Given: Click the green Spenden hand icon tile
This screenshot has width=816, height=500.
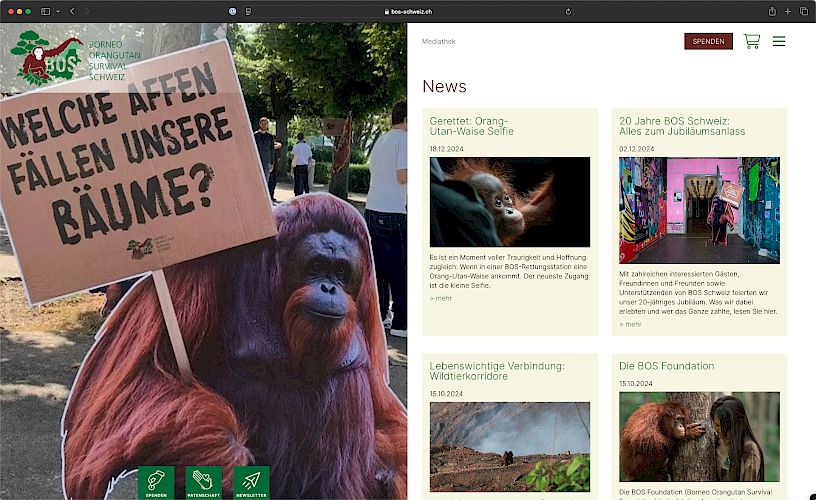Looking at the screenshot, I should point(156,482).
